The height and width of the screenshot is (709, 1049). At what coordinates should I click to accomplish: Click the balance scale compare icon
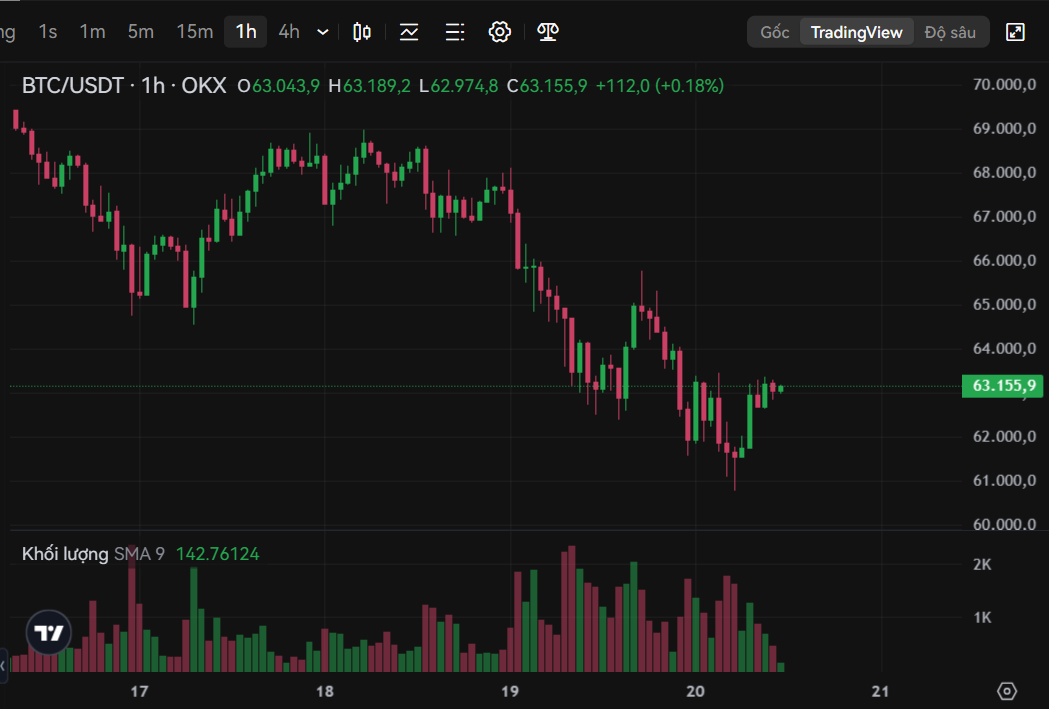point(548,31)
